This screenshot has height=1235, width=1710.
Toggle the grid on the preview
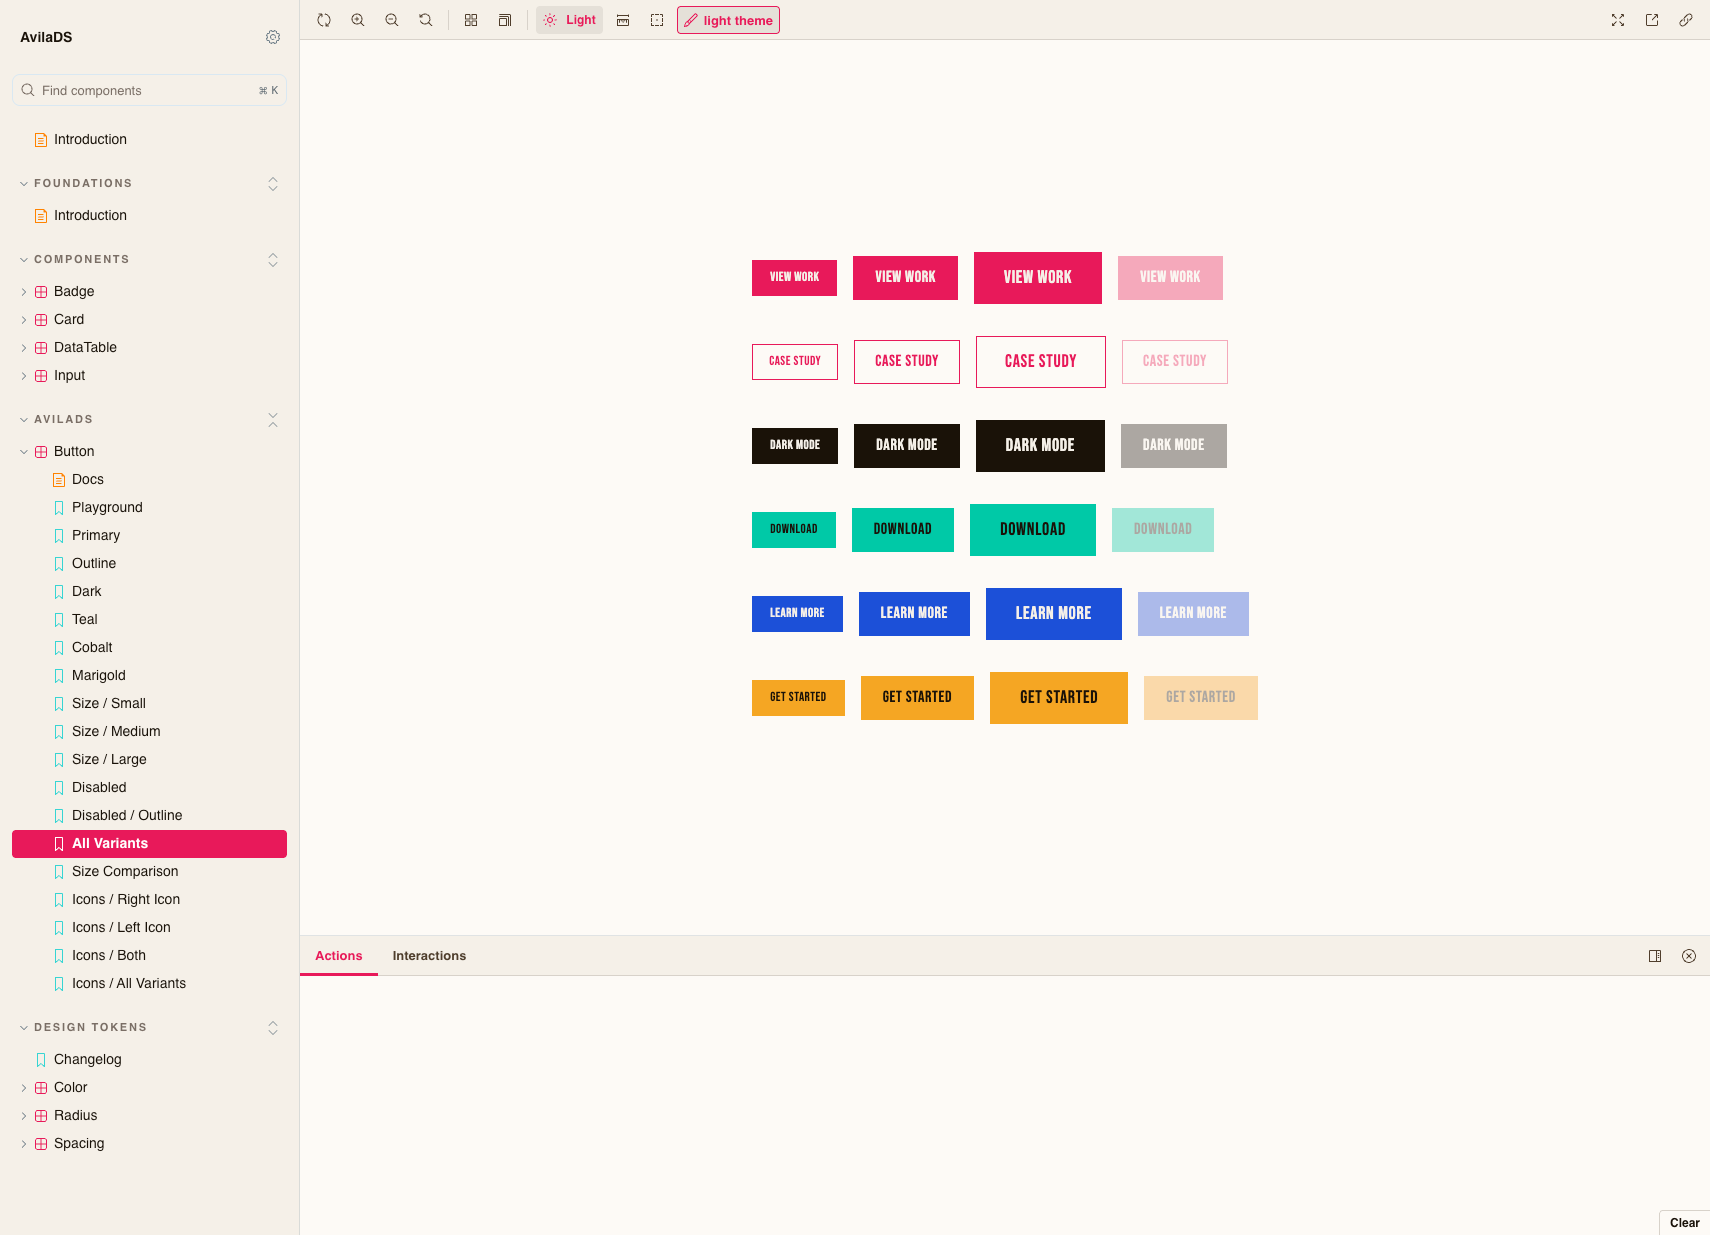click(471, 19)
